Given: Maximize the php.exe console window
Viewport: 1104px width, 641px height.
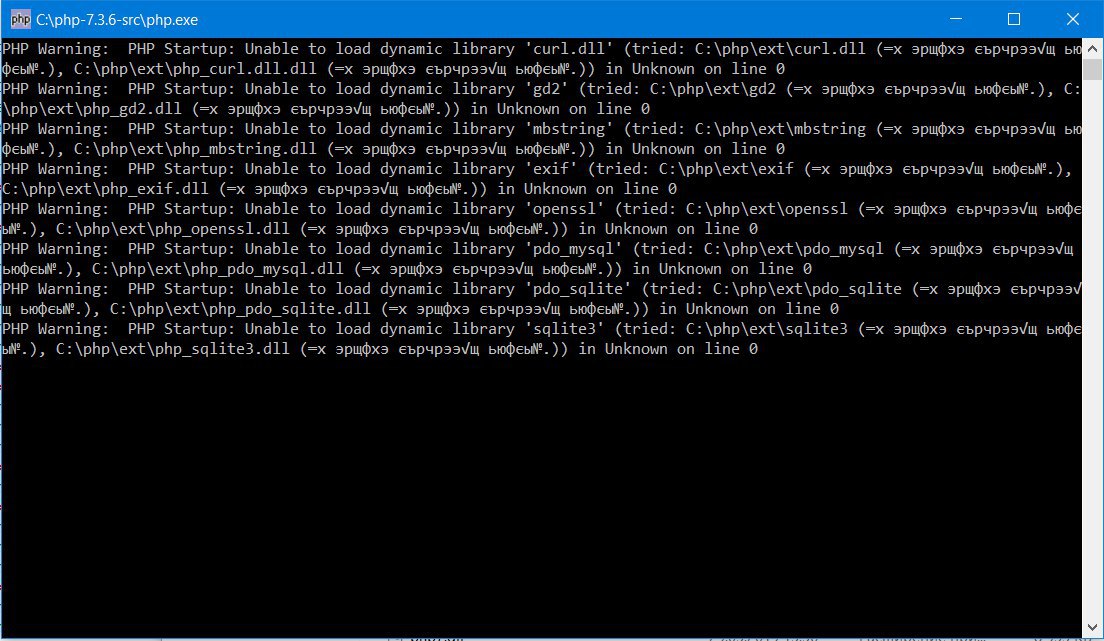Looking at the screenshot, I should (1014, 19).
